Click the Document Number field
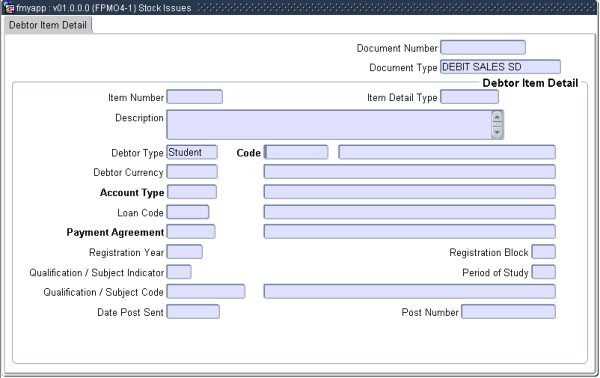 [483, 47]
